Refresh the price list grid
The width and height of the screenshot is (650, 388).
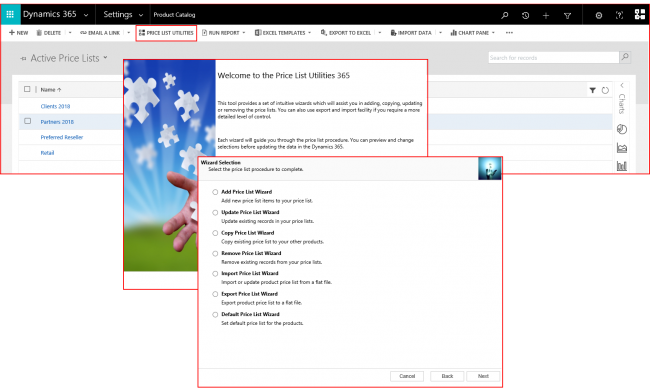click(605, 90)
